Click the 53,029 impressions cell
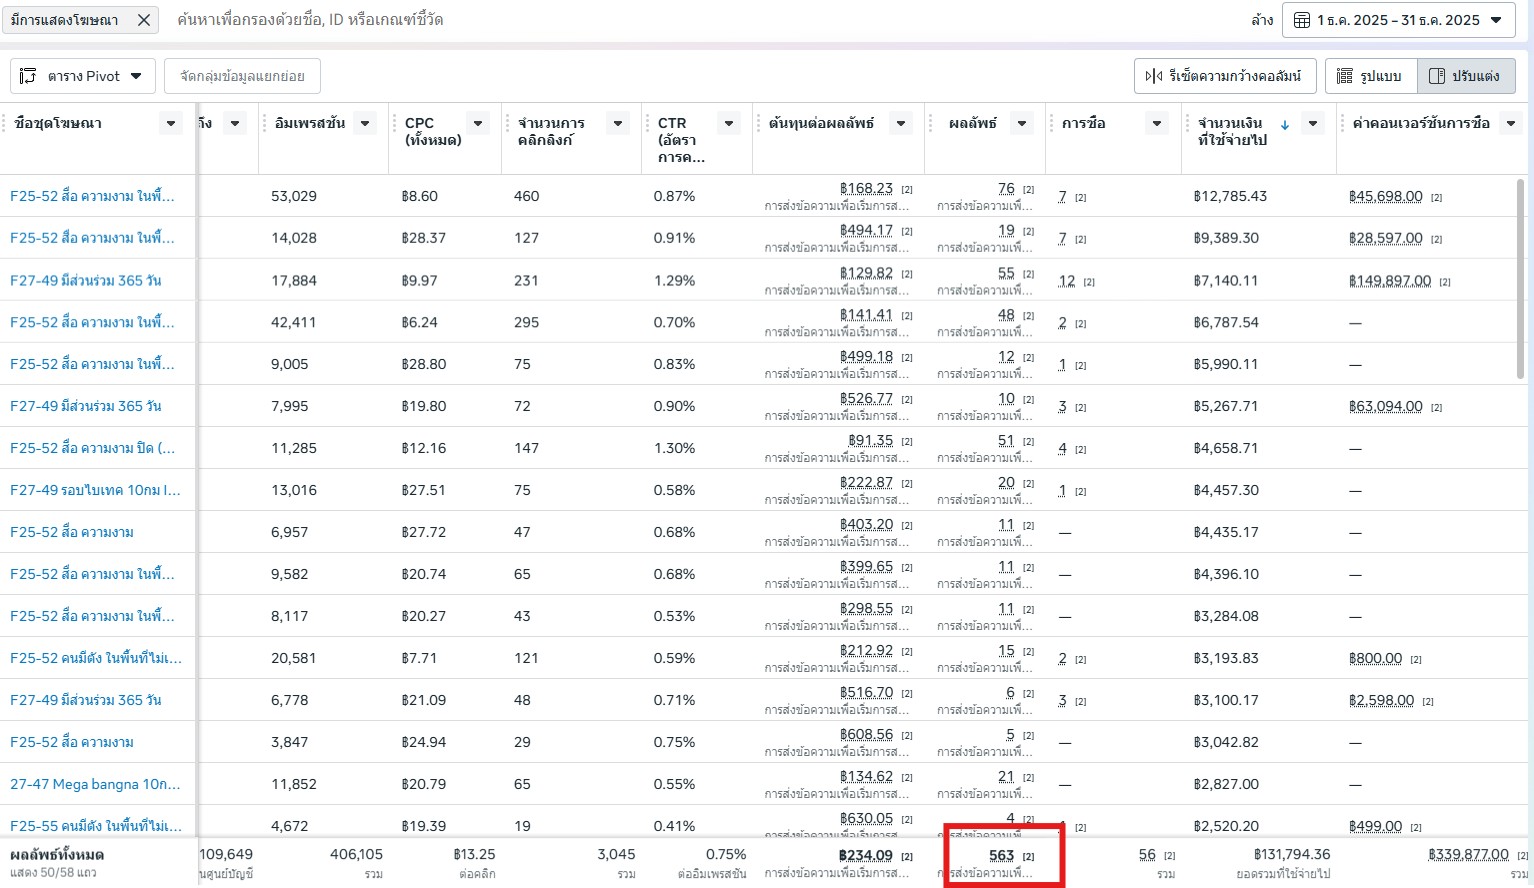 click(294, 196)
